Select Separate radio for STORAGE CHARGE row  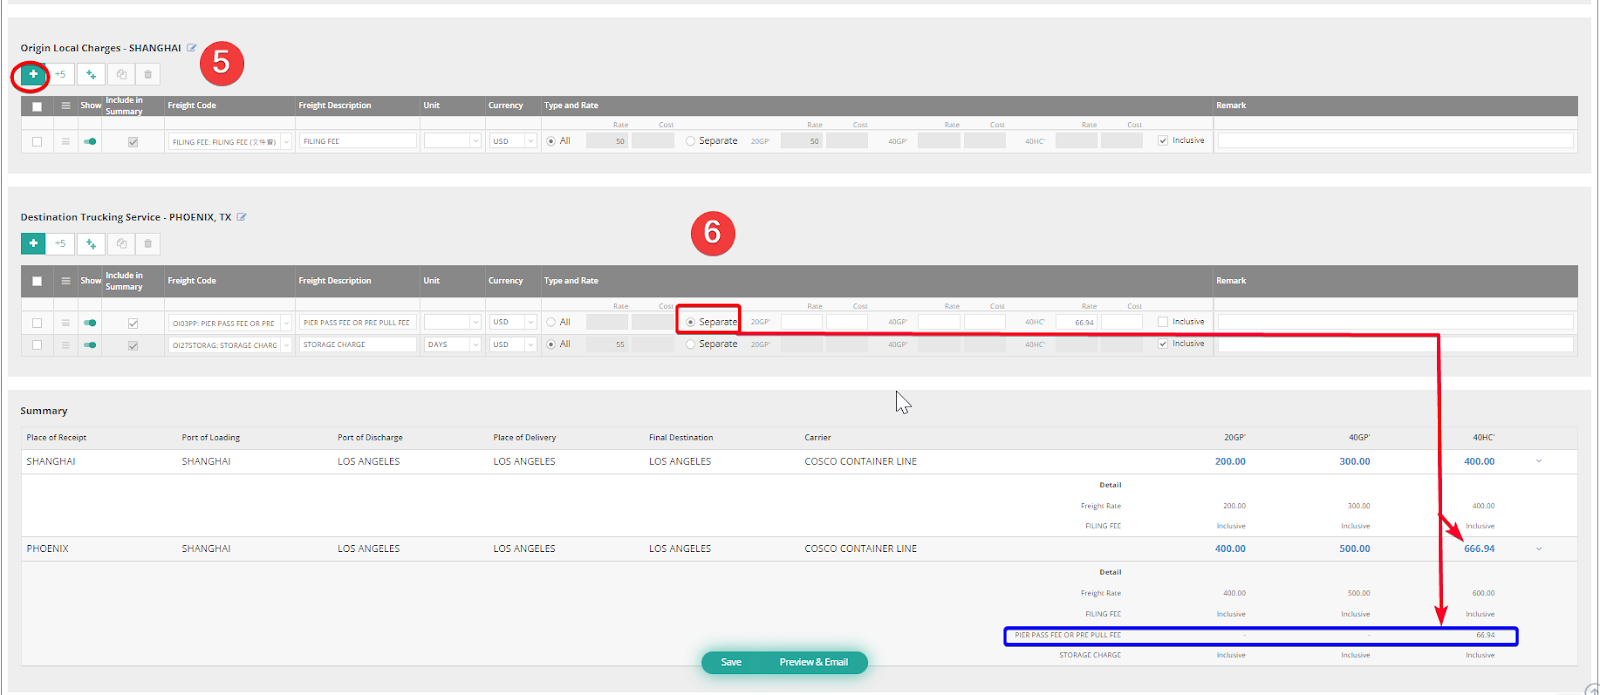tap(691, 344)
